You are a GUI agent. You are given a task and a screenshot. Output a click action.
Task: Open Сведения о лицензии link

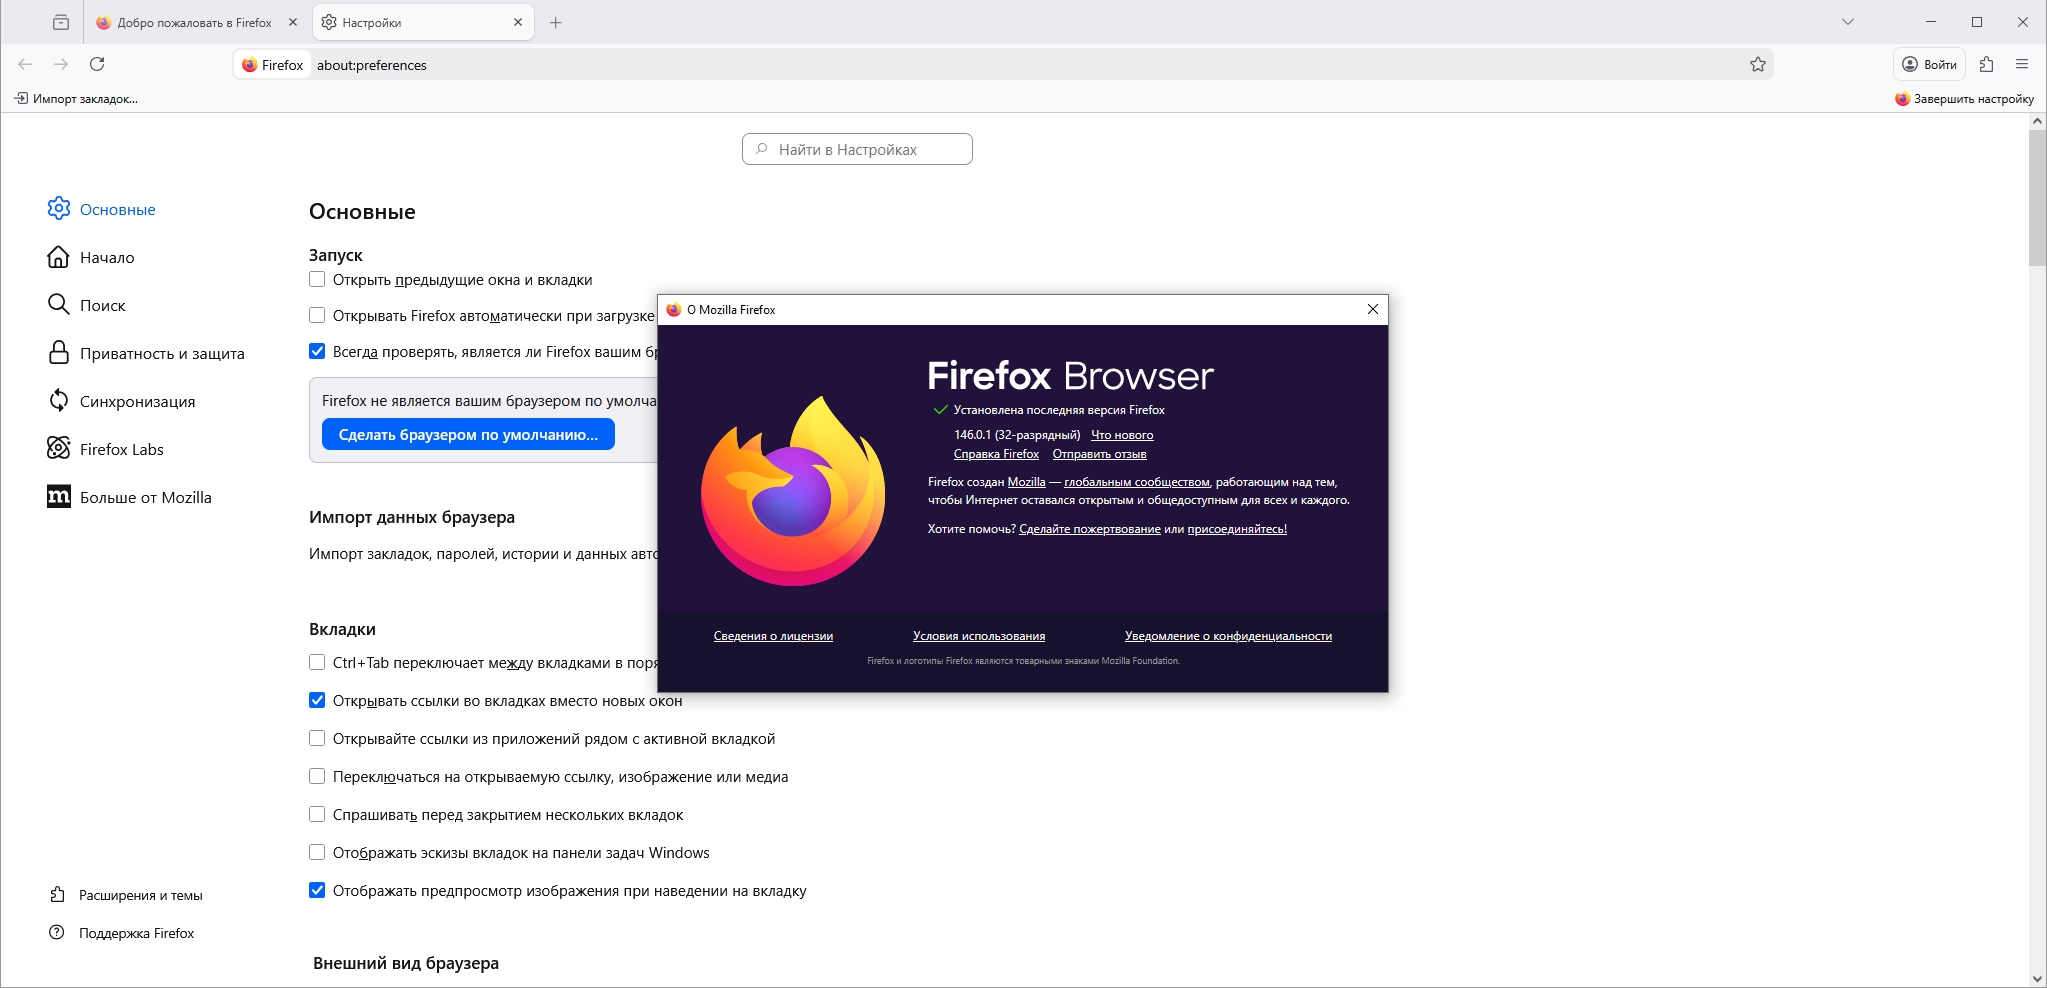tap(773, 636)
